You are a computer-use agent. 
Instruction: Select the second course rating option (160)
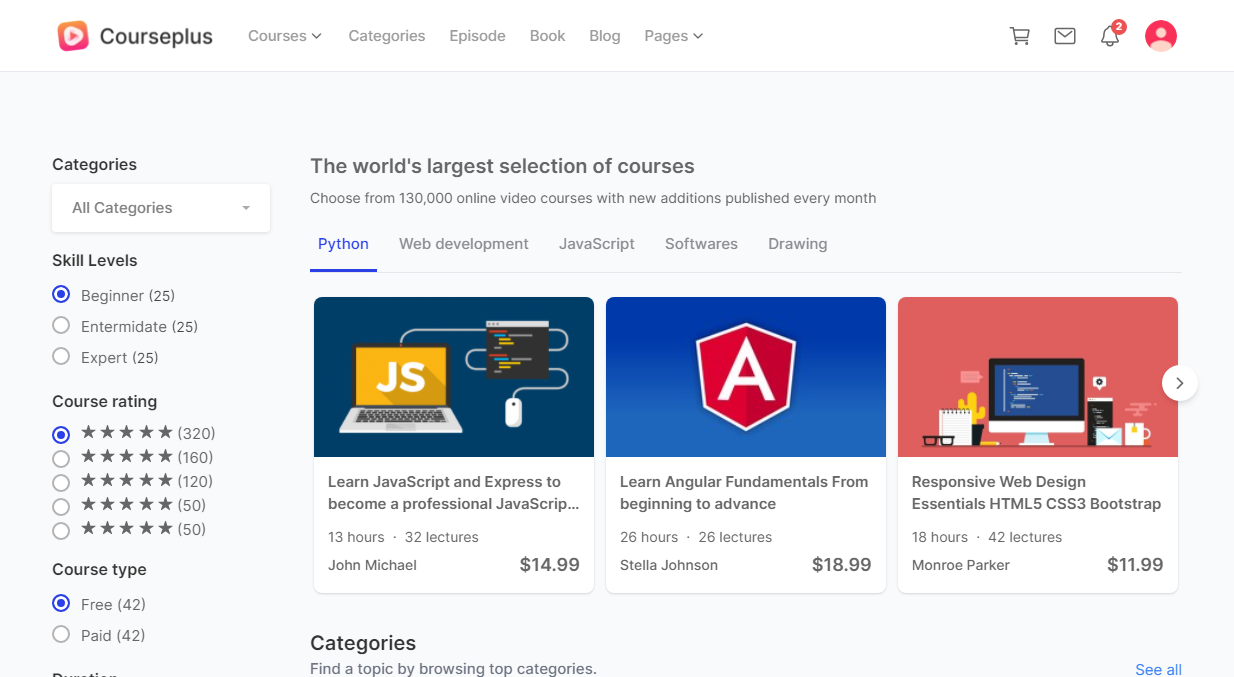(x=61, y=458)
